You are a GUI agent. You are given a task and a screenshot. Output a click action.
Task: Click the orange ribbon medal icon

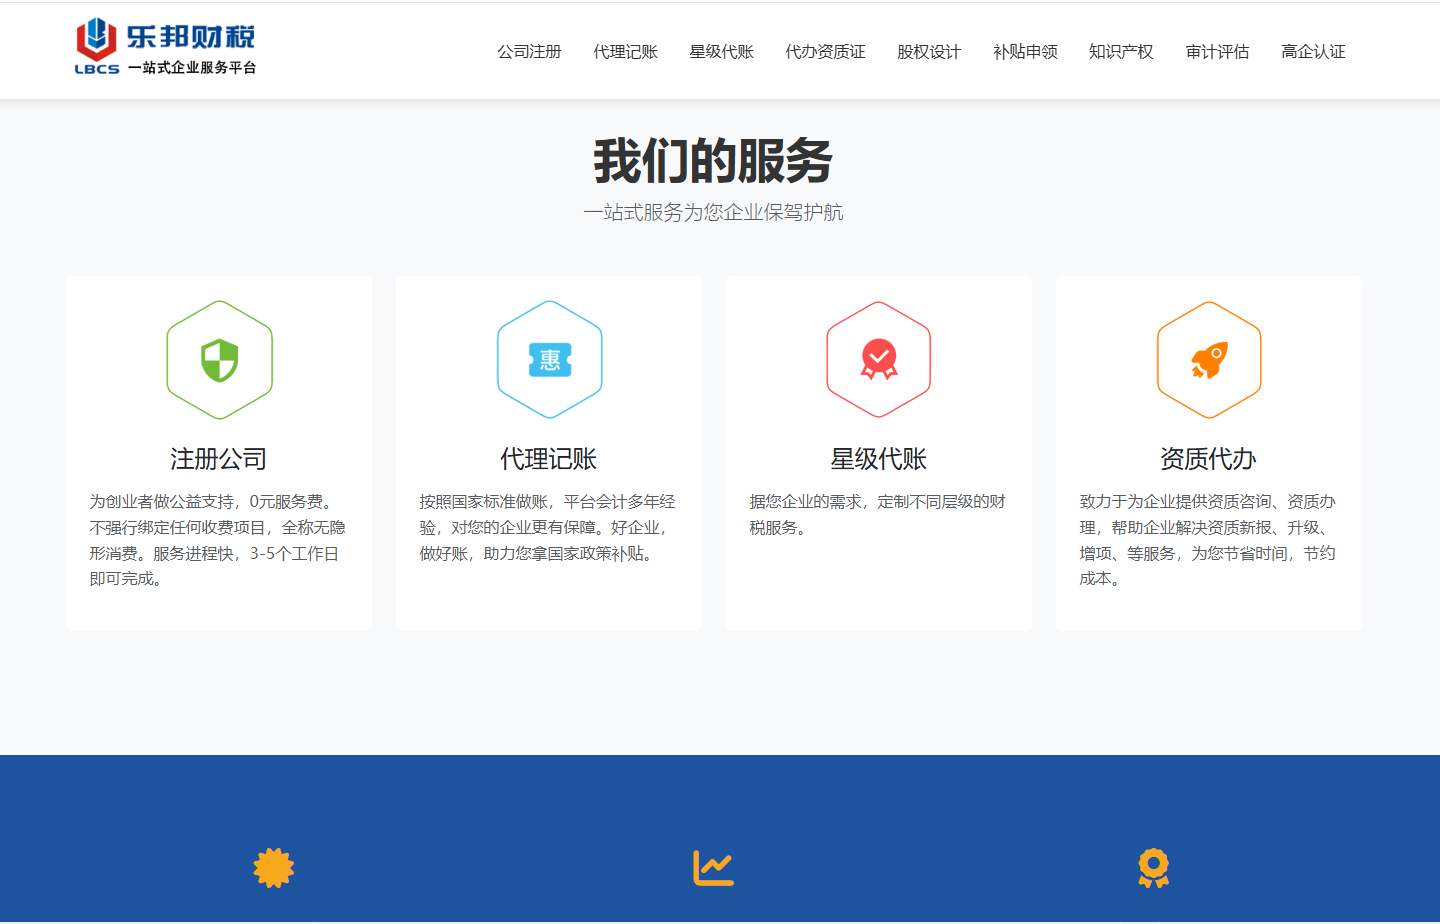pyautogui.click(x=1153, y=868)
